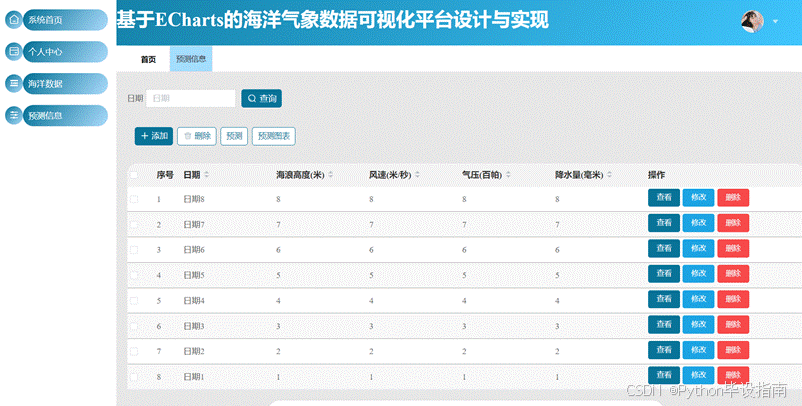Click red 删除 for row 日期1
Viewport: 802px width, 406px height.
click(x=733, y=375)
